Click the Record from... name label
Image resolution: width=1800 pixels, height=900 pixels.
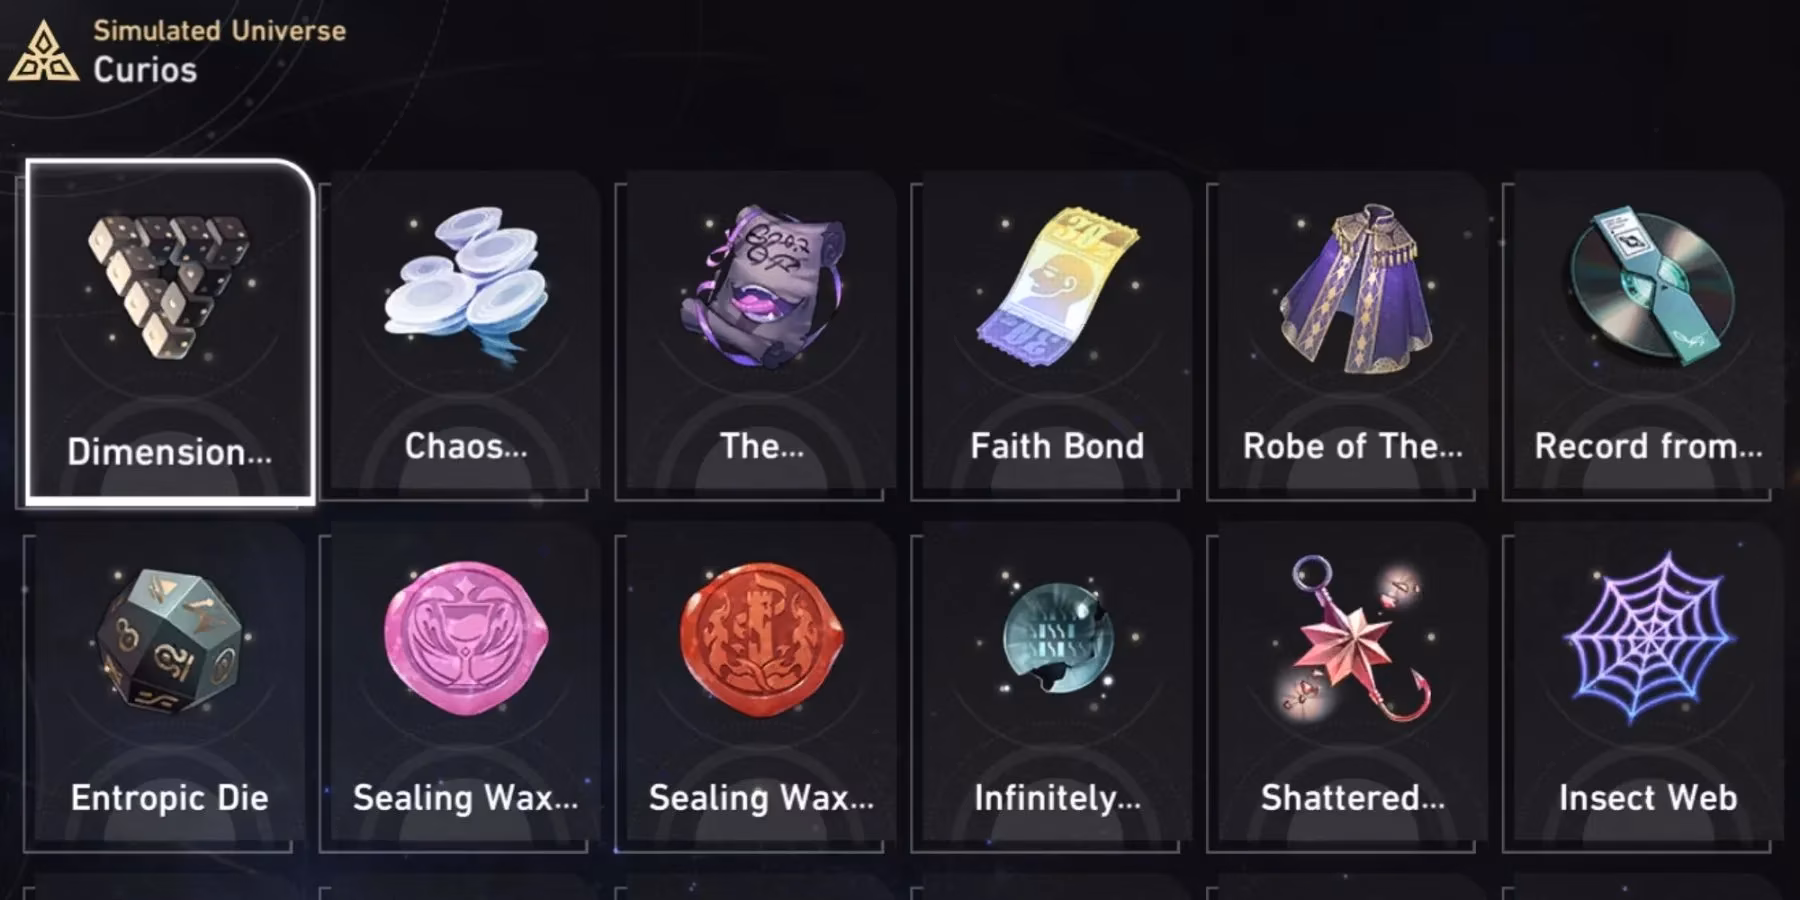pos(1648,446)
